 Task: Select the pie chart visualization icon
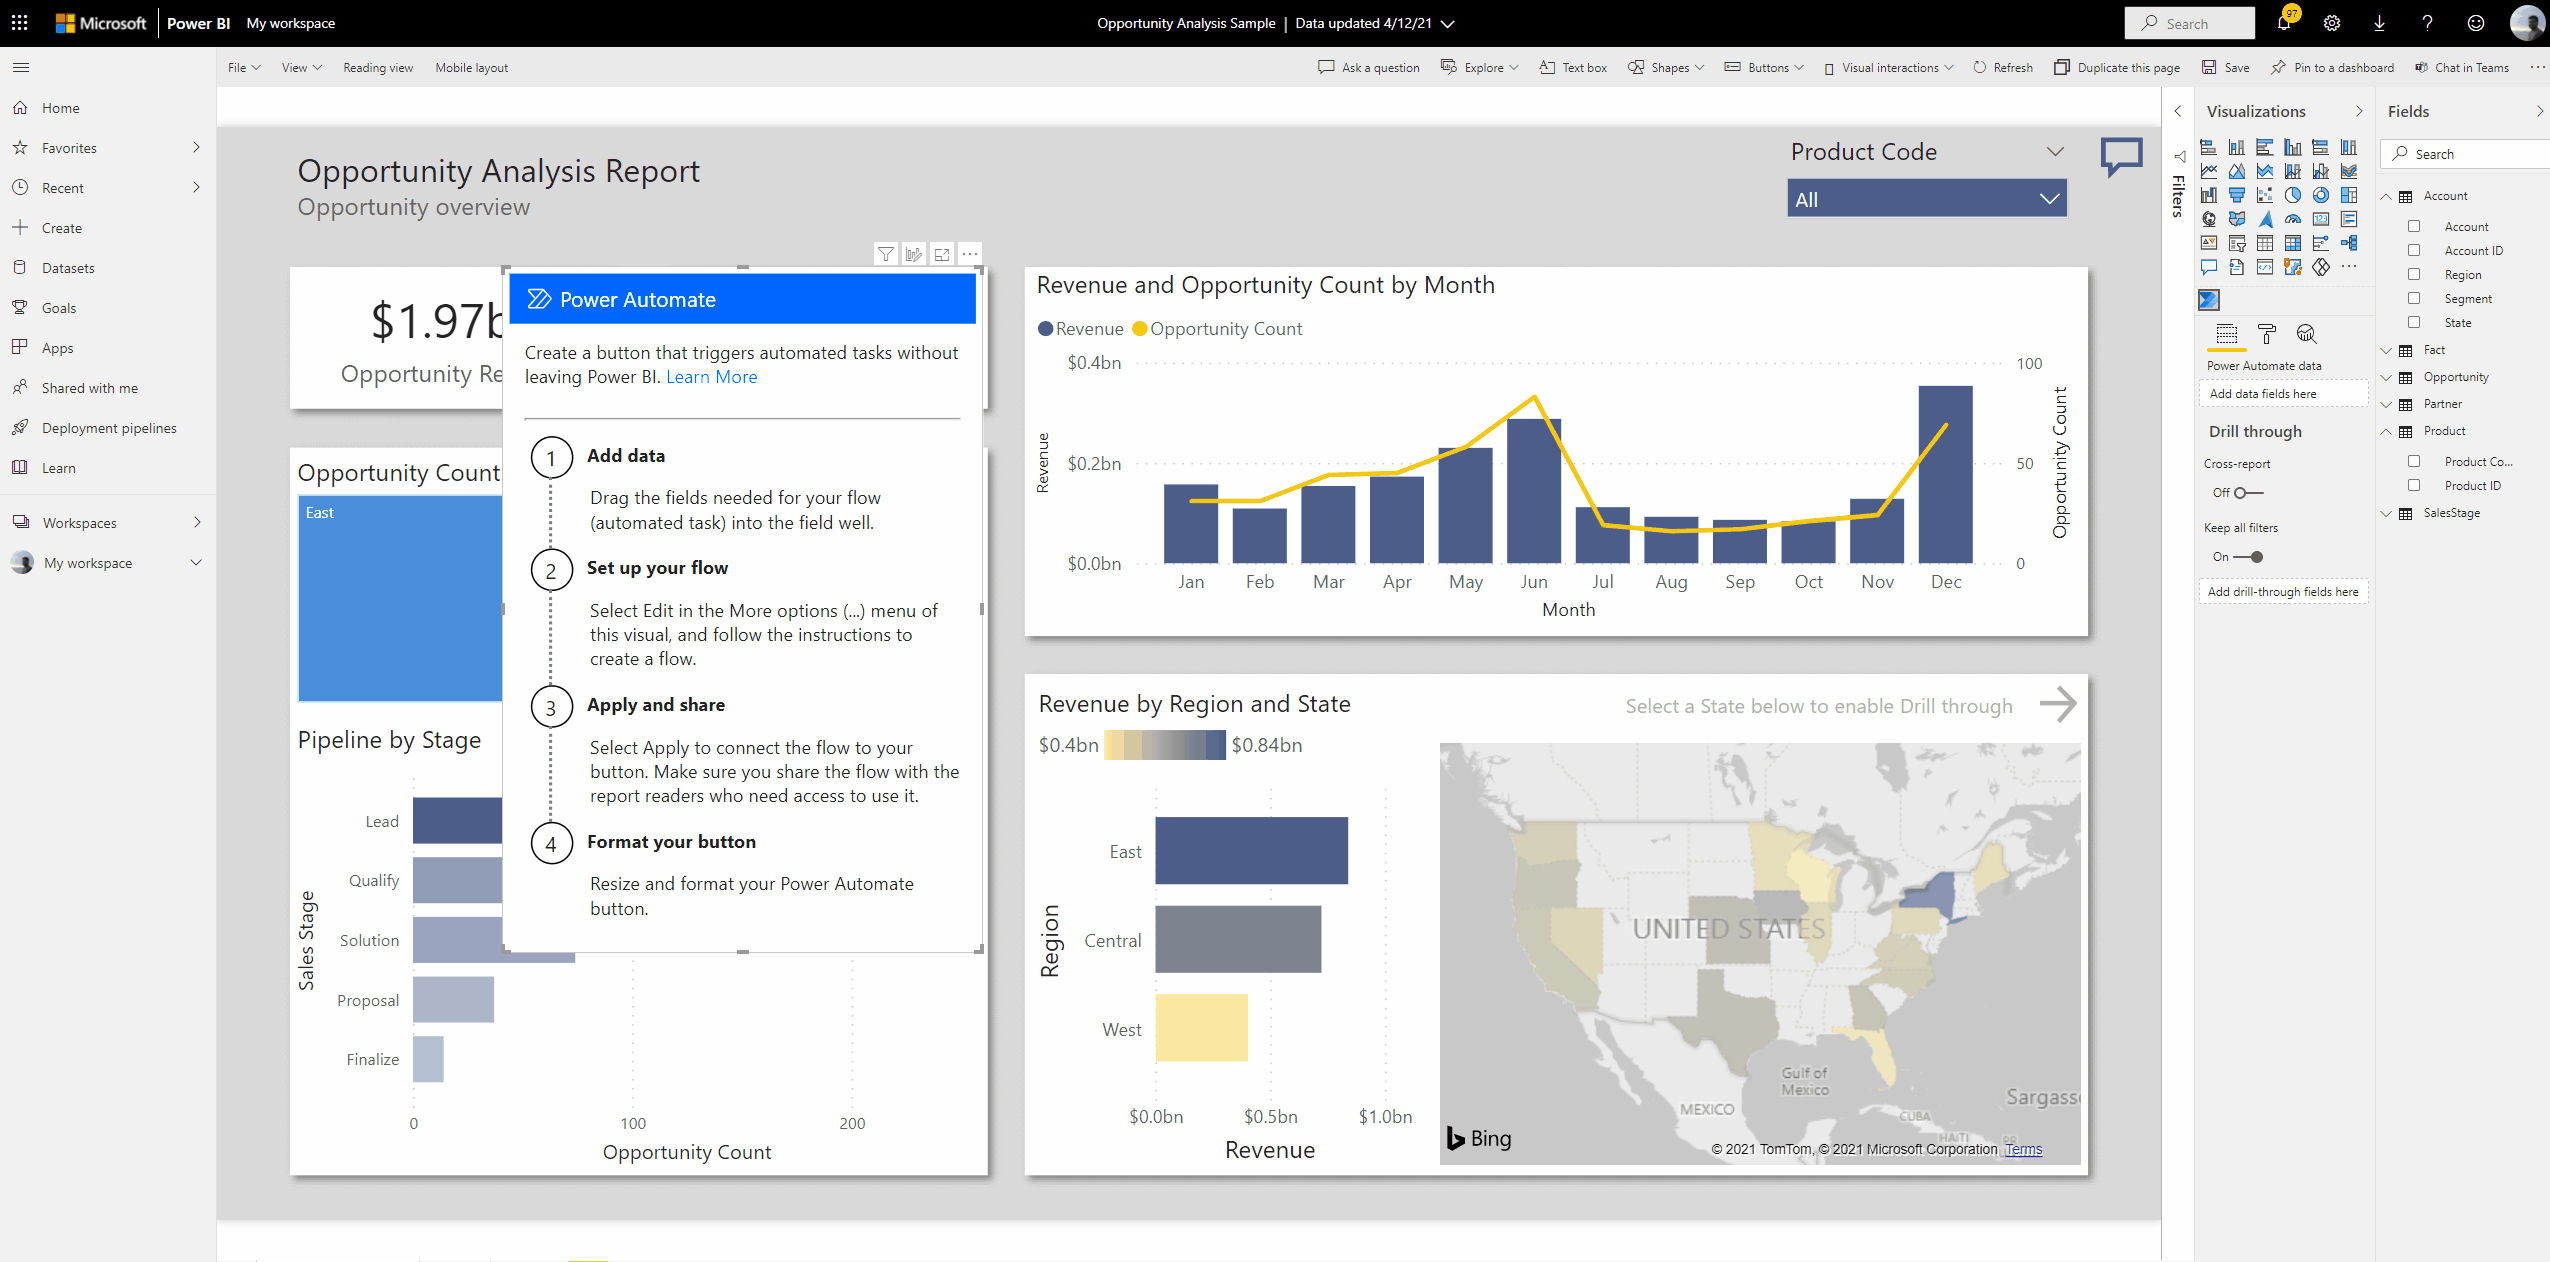pos(2293,195)
